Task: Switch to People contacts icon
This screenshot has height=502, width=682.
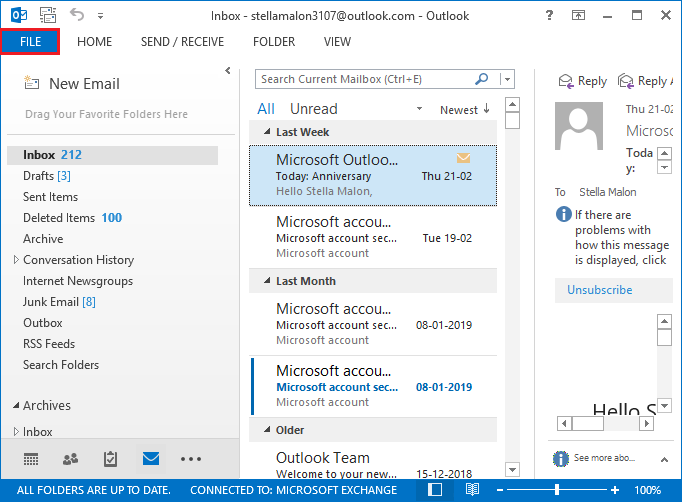Action: 70,459
